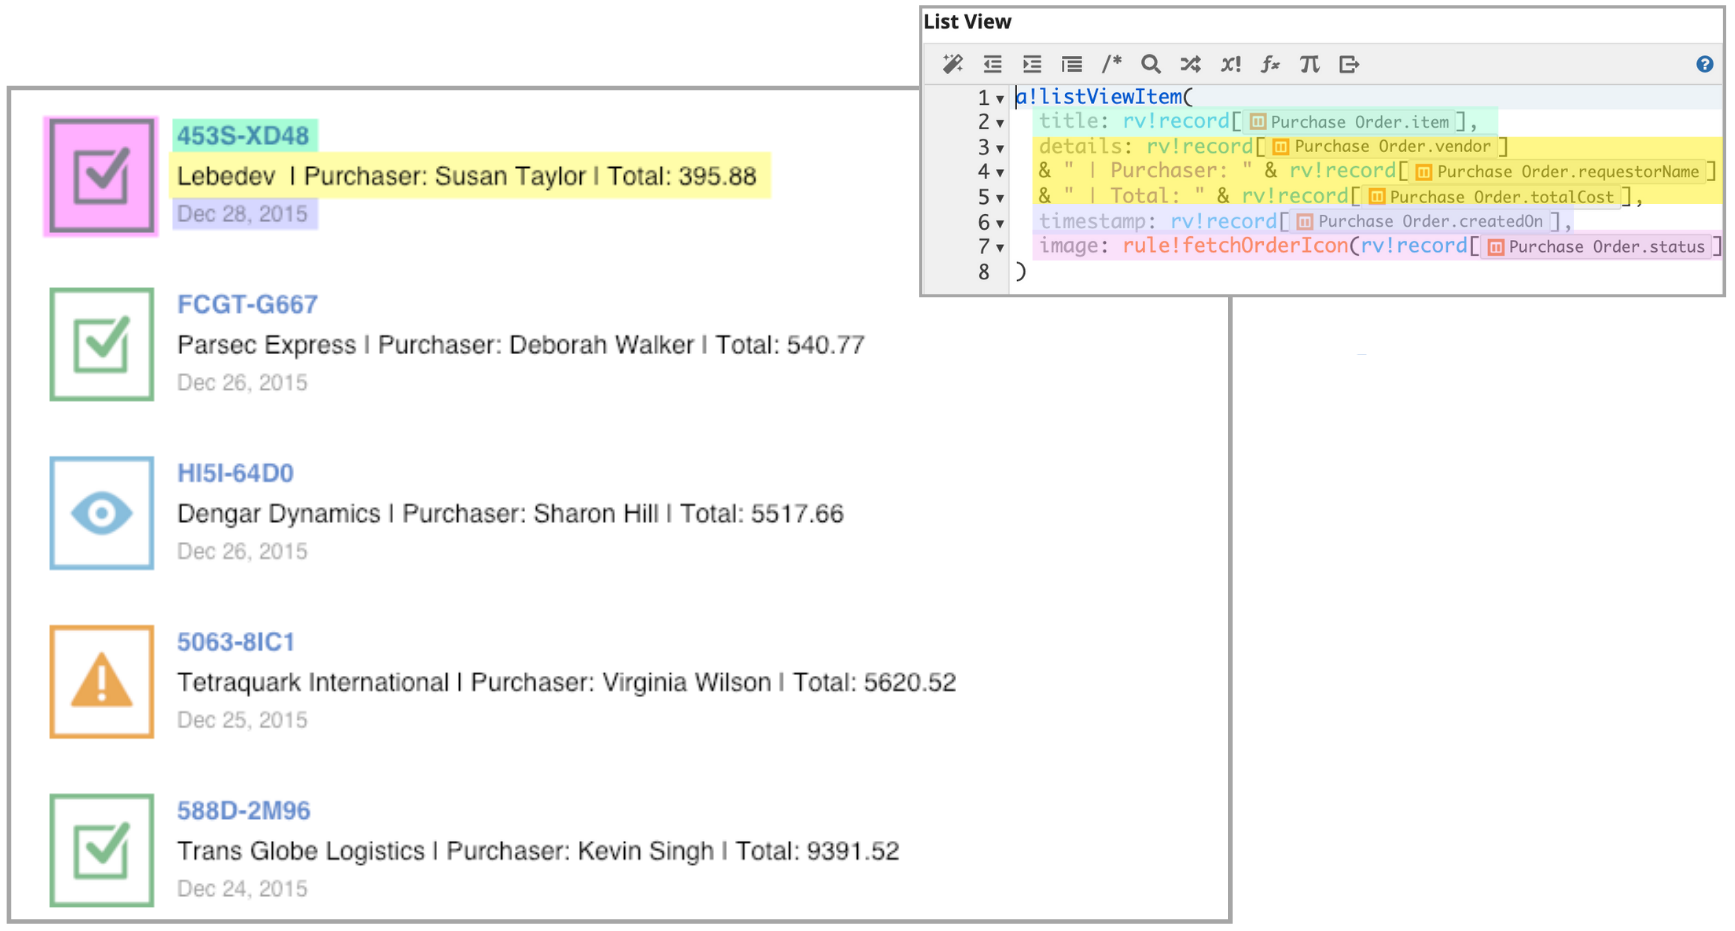The height and width of the screenshot is (931, 1735).
Task: Click the indent-all lines icon
Action: point(1072,64)
